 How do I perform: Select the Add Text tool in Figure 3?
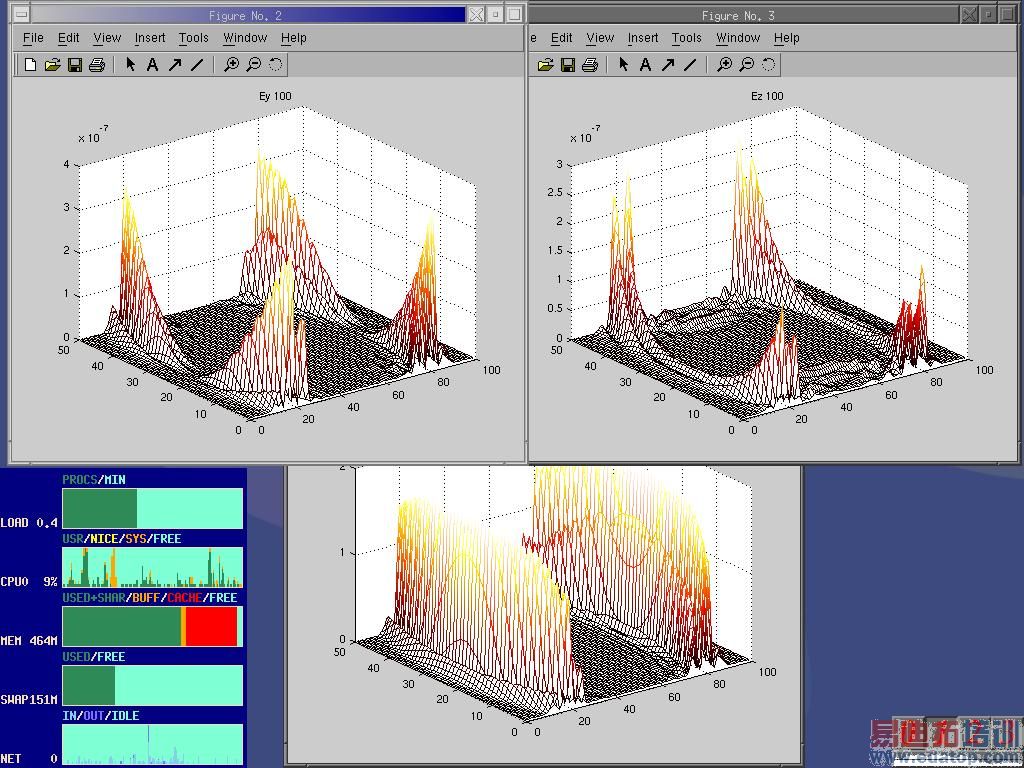pyautogui.click(x=645, y=65)
